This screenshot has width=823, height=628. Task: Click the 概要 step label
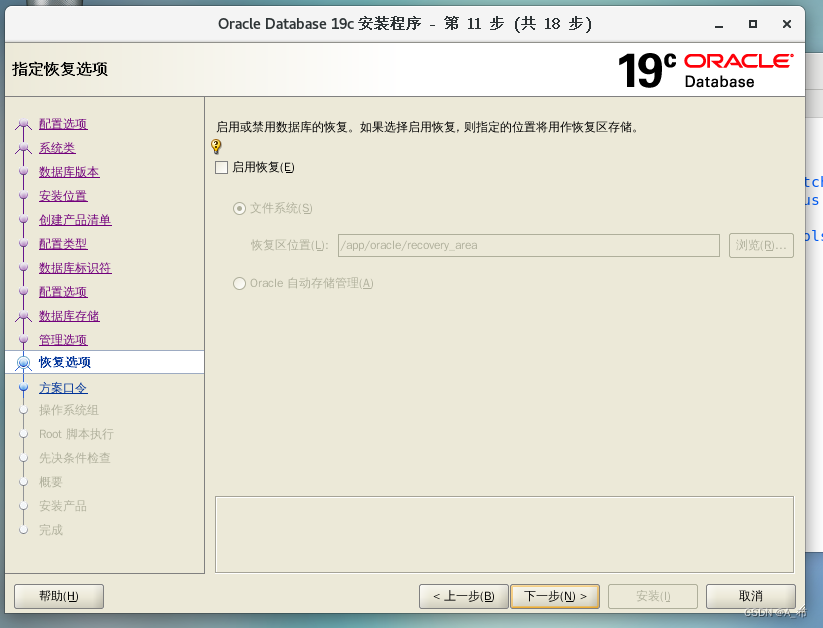coord(51,482)
